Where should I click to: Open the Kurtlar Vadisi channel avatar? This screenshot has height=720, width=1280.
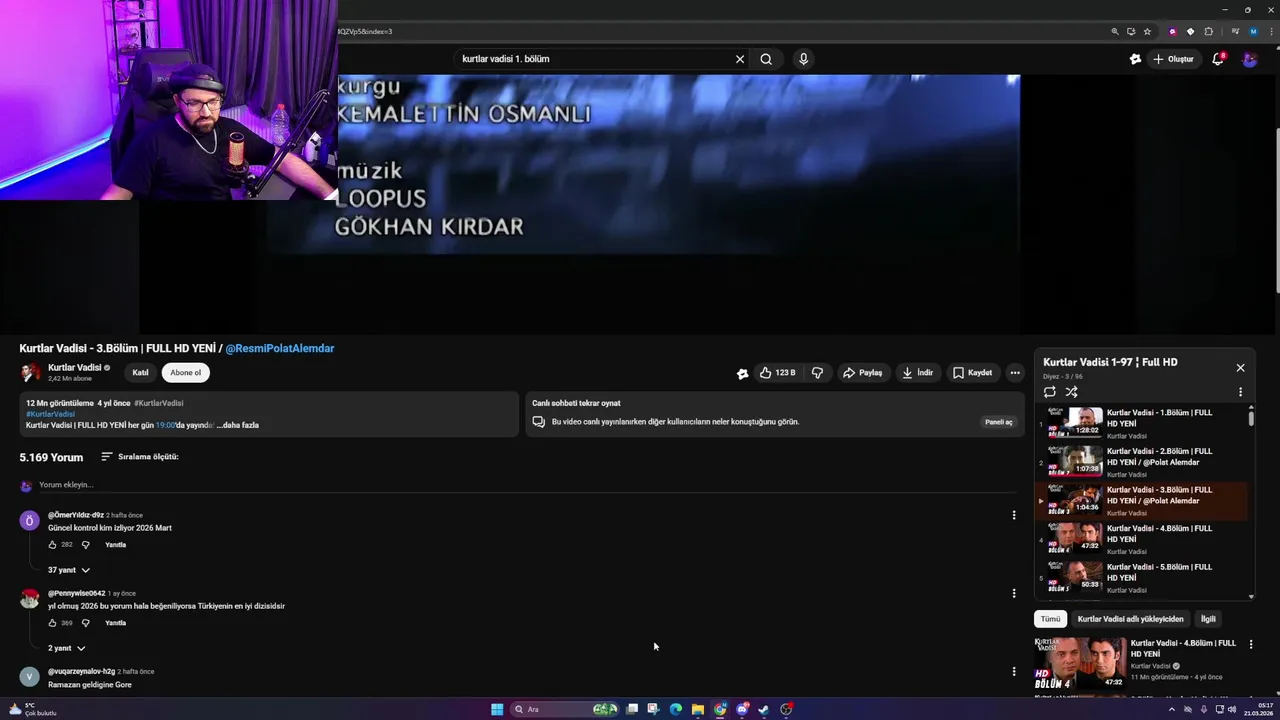30,372
